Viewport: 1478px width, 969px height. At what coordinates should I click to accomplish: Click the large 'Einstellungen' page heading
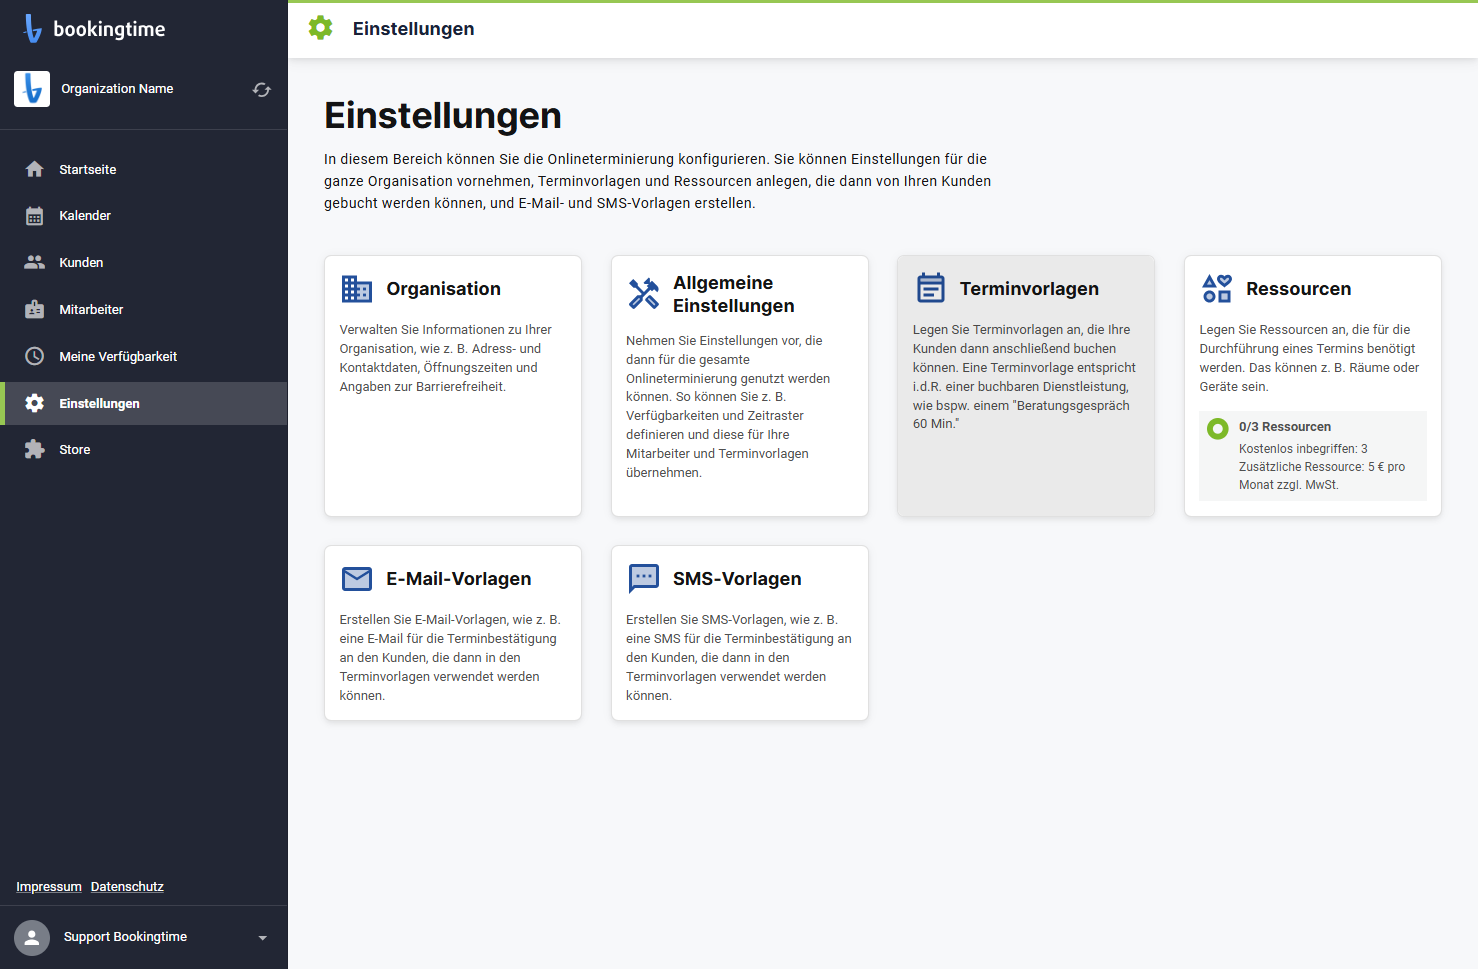point(443,116)
